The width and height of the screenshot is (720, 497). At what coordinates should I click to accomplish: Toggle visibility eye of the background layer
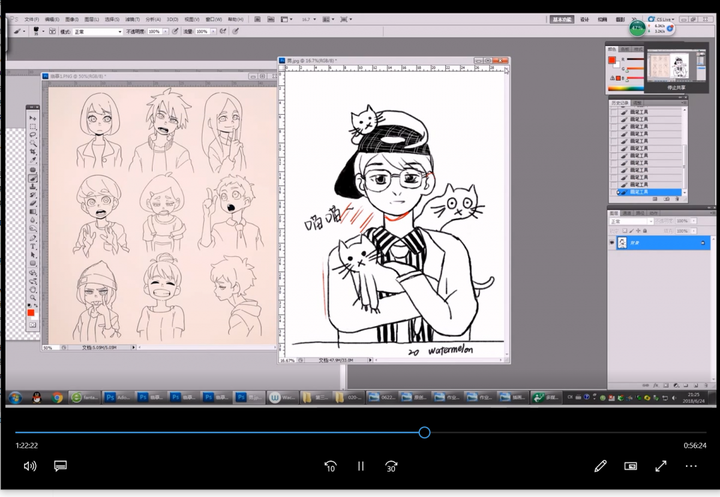coord(612,243)
